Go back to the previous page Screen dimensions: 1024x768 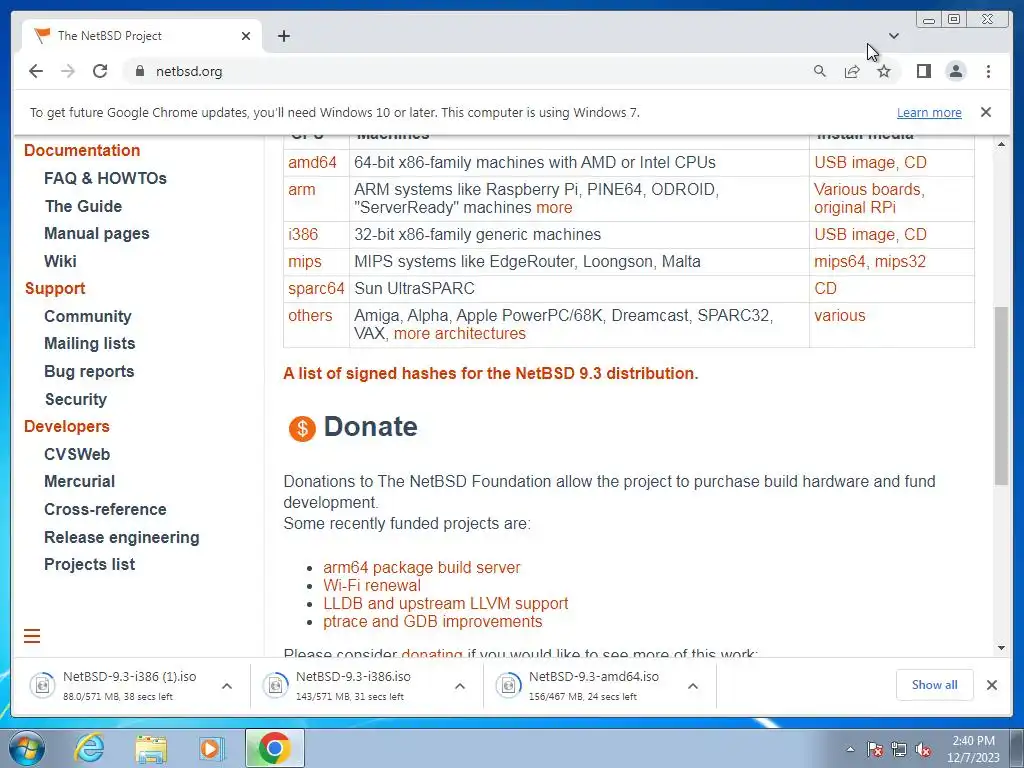36,71
